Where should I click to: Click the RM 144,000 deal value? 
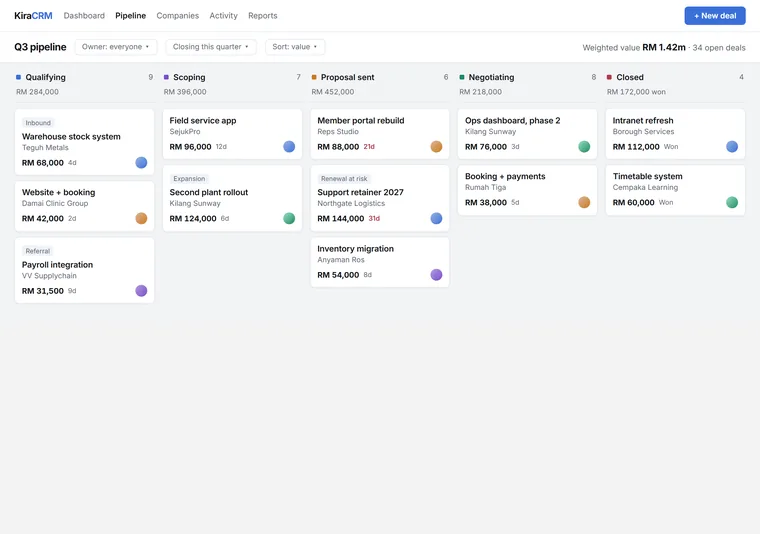tap(340, 219)
